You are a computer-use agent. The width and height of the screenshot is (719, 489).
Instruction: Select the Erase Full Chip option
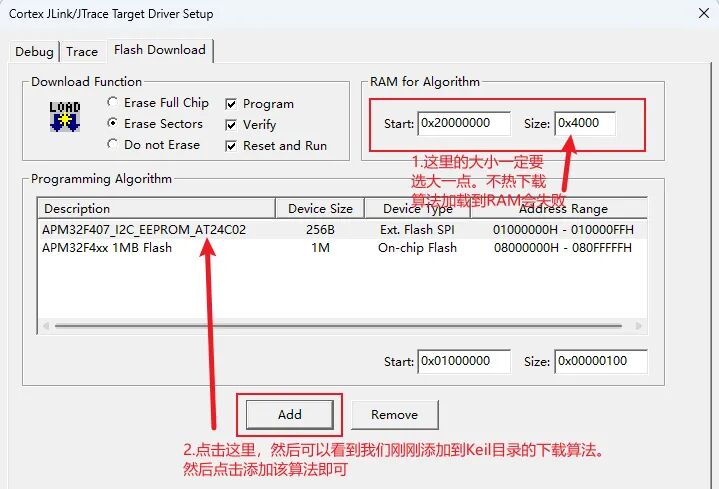pyautogui.click(x=113, y=103)
